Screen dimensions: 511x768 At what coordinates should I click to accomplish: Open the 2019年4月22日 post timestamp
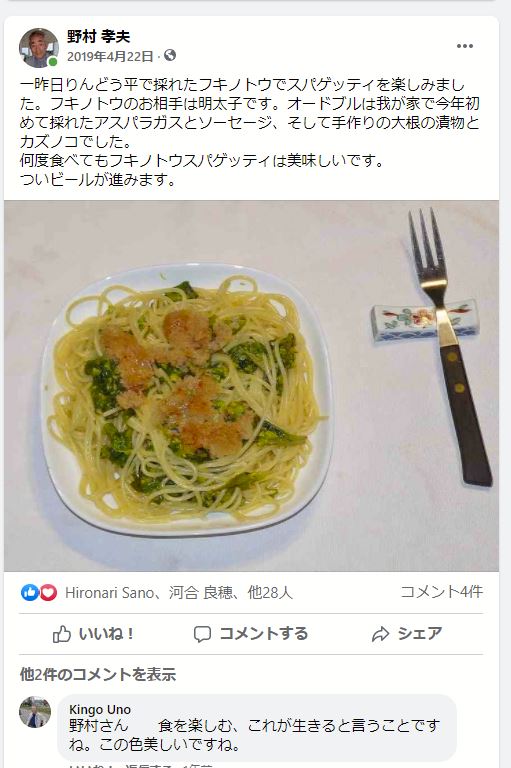110,56
